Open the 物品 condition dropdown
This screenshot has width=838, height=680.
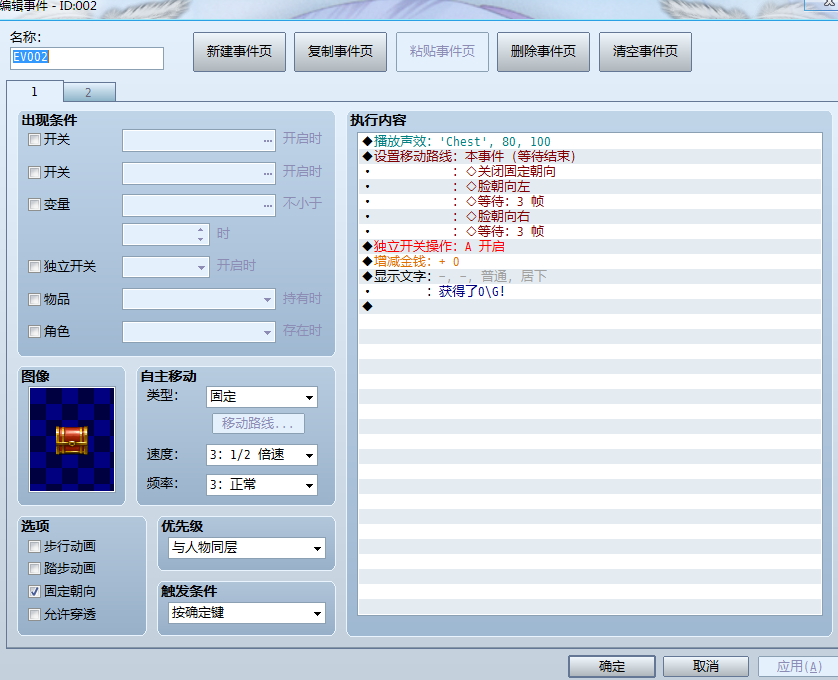[199, 299]
